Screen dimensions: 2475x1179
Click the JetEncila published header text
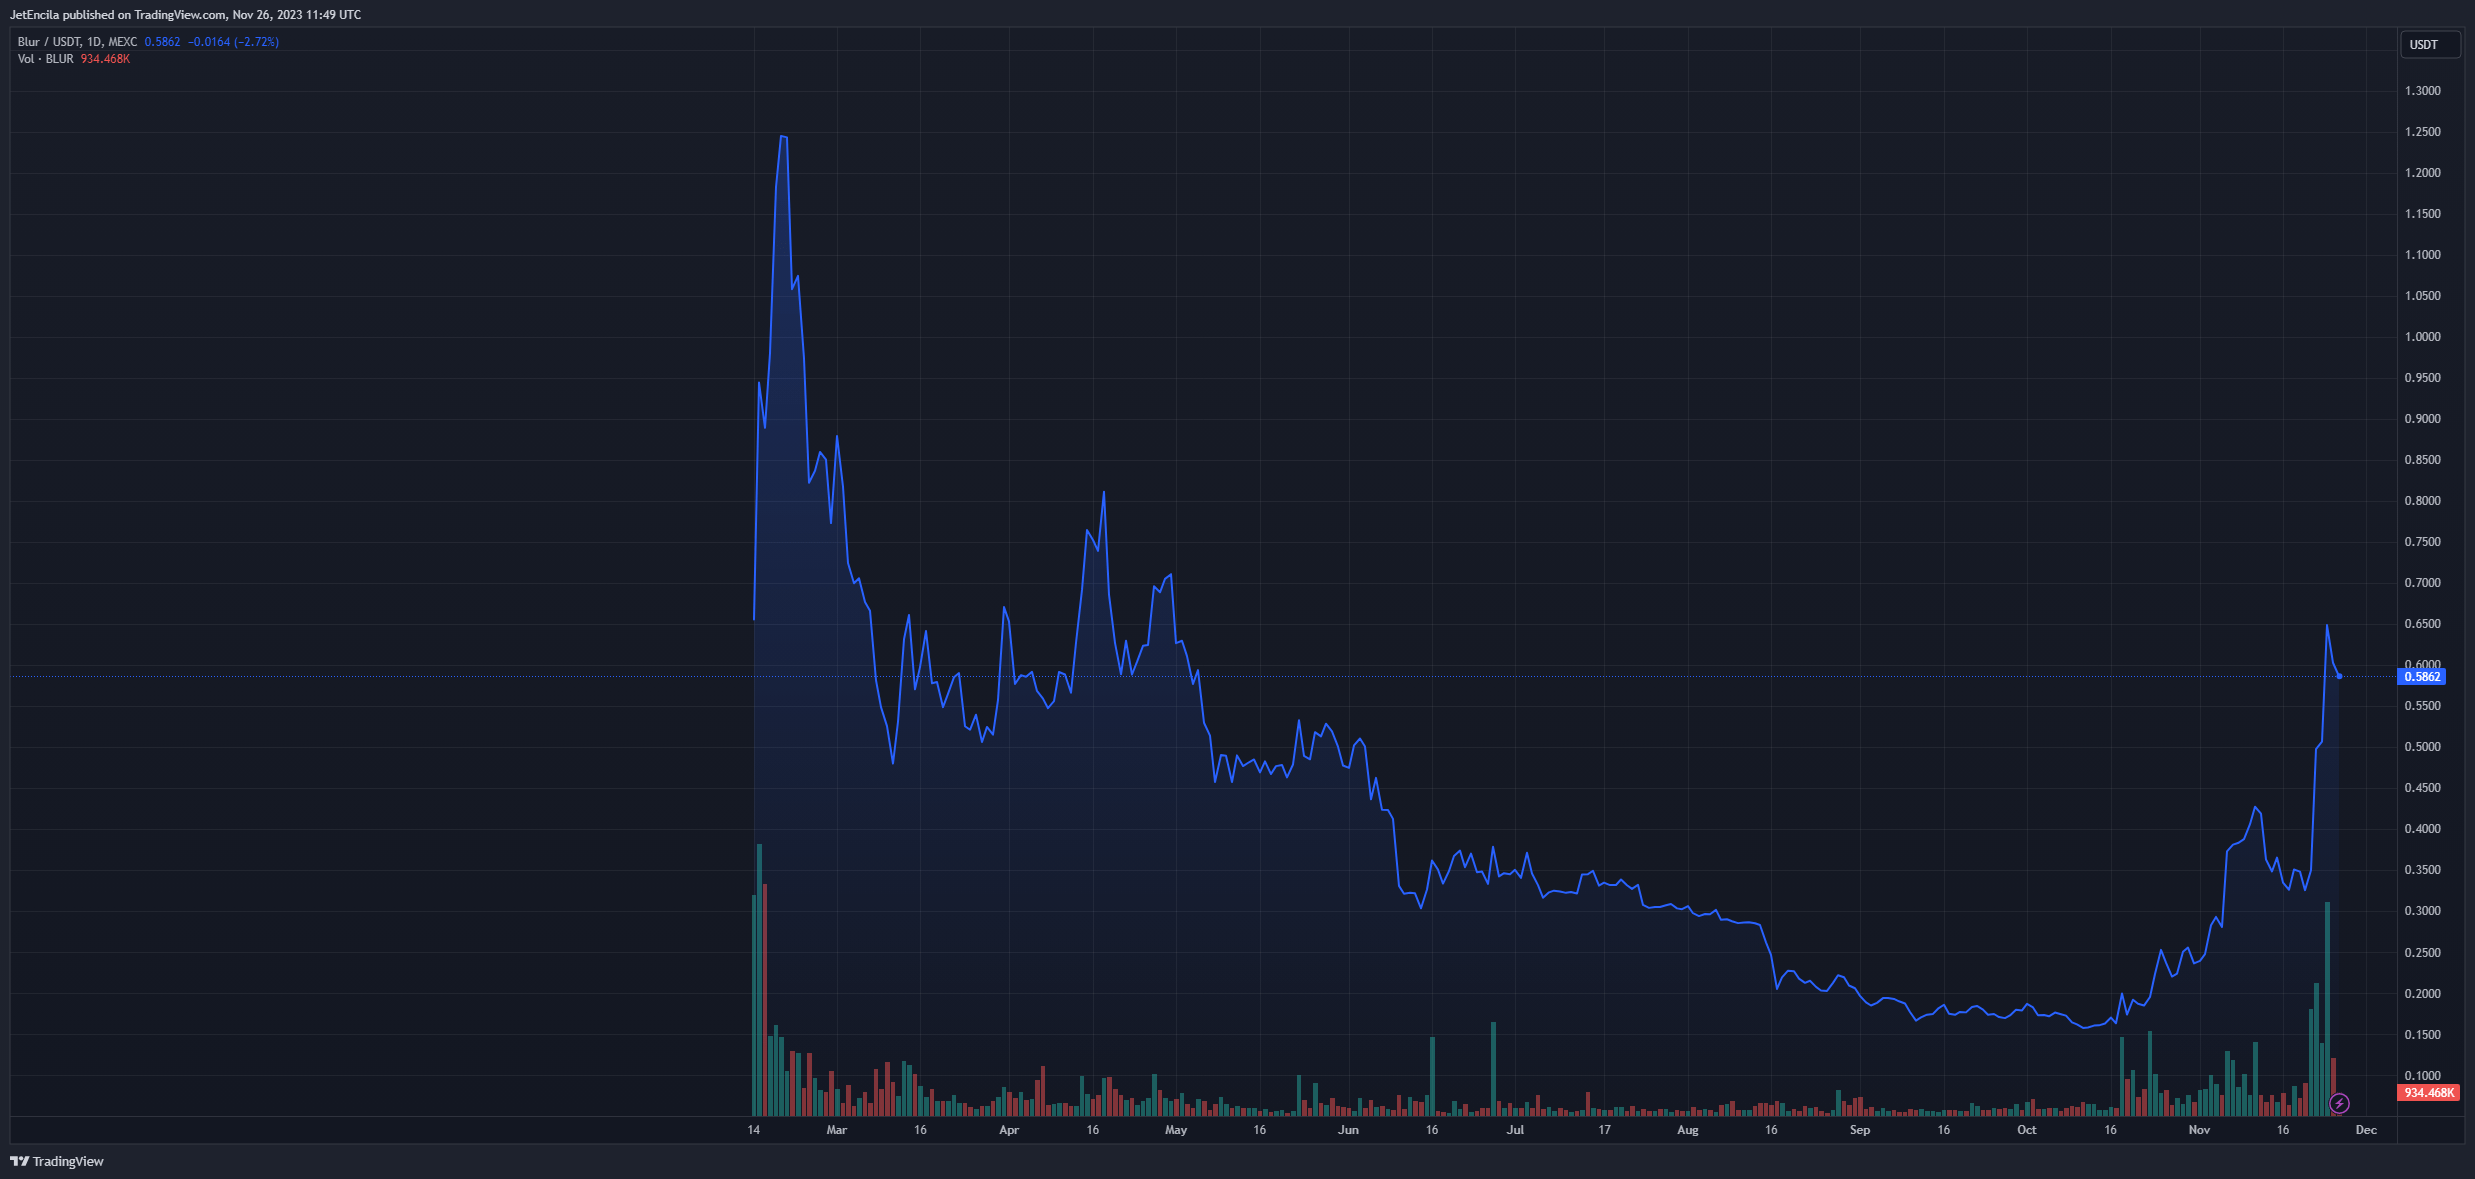[185, 15]
